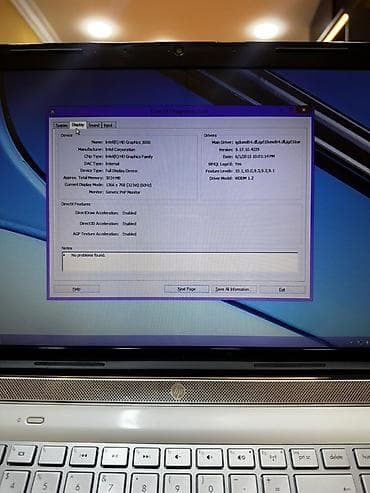
Task: Close the DirectX Diagnostic Tool window
Action: click(304, 109)
